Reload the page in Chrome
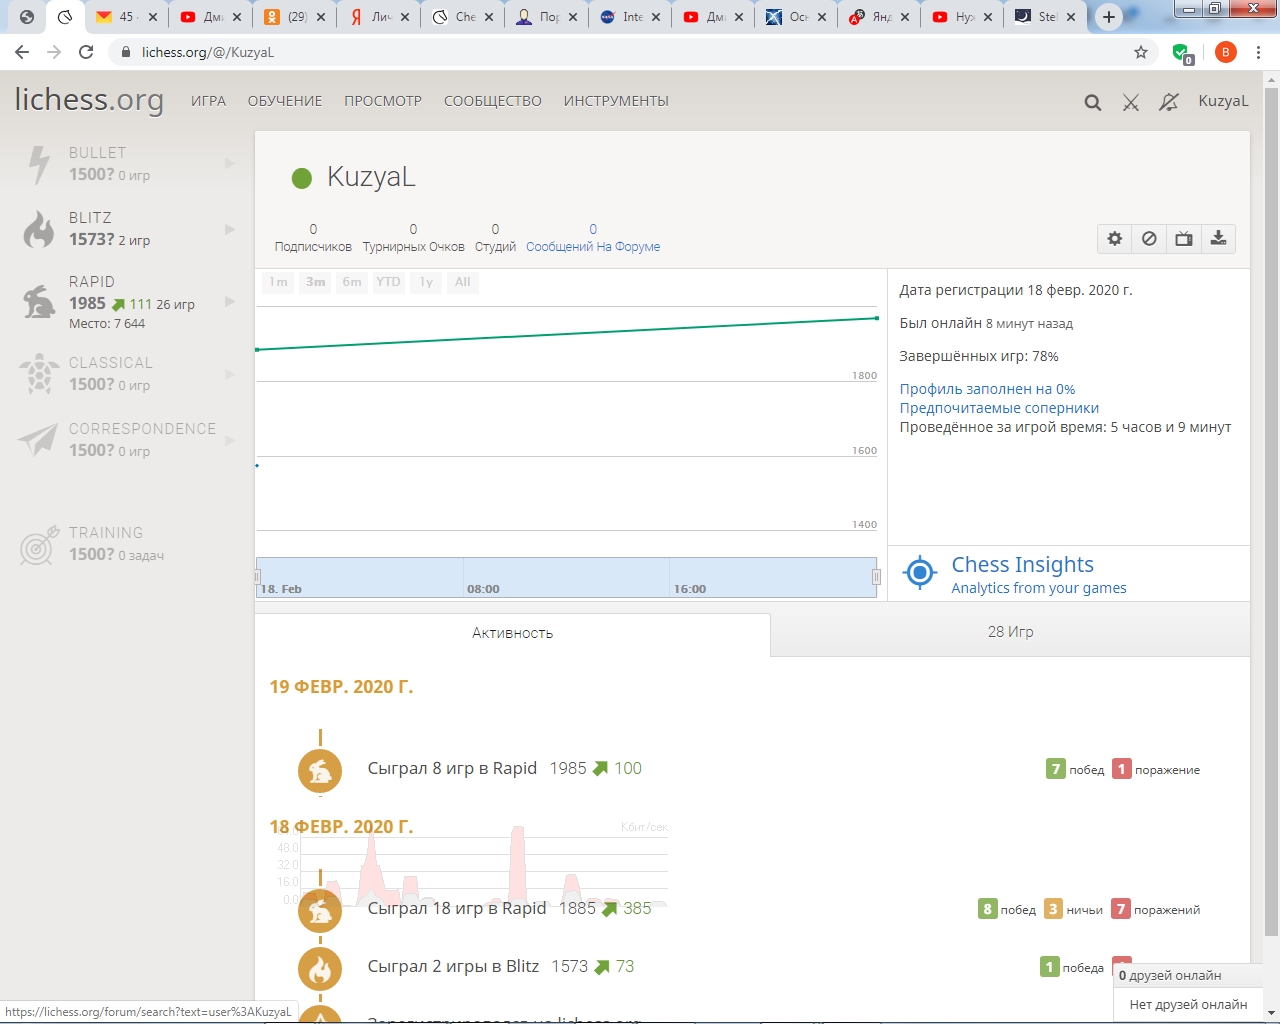 click(86, 52)
